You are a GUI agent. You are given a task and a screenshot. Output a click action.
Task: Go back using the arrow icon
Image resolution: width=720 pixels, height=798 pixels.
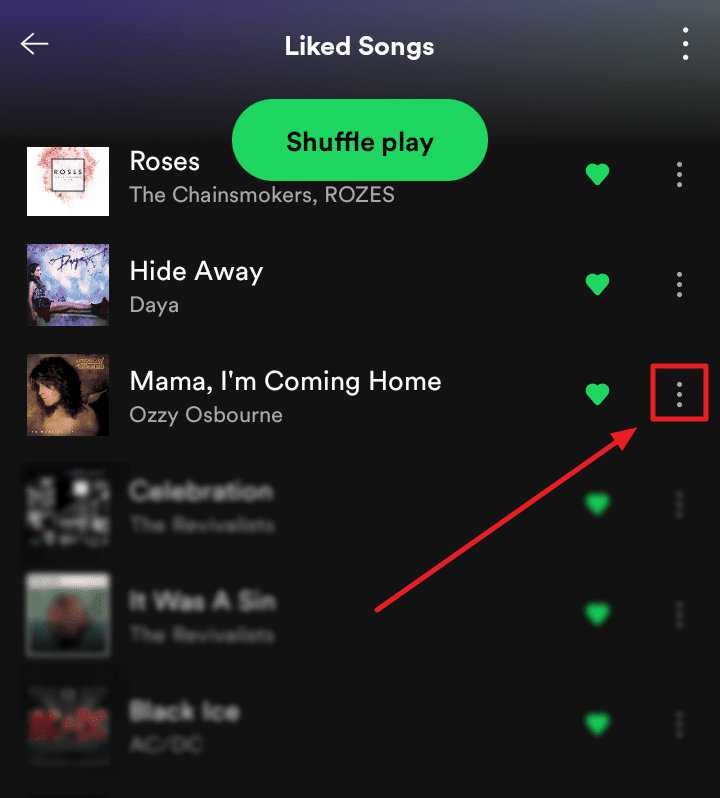(34, 44)
